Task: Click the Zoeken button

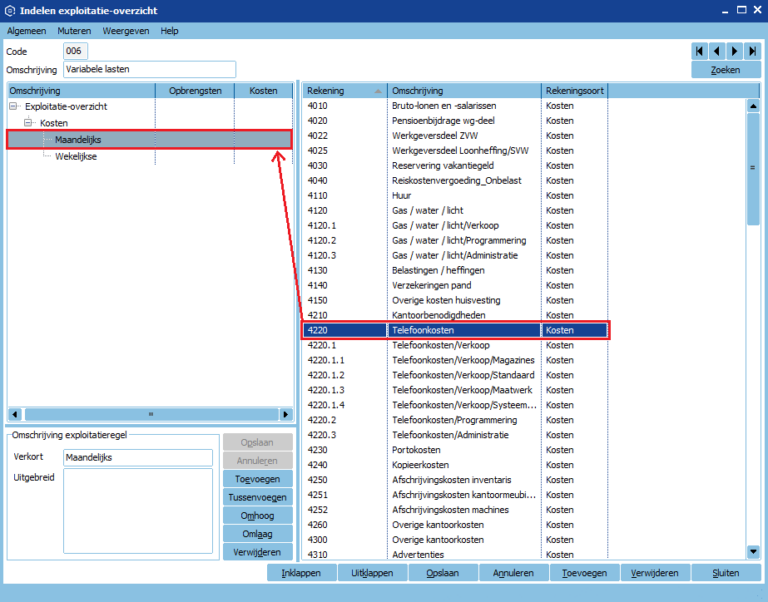Action: [x=725, y=70]
